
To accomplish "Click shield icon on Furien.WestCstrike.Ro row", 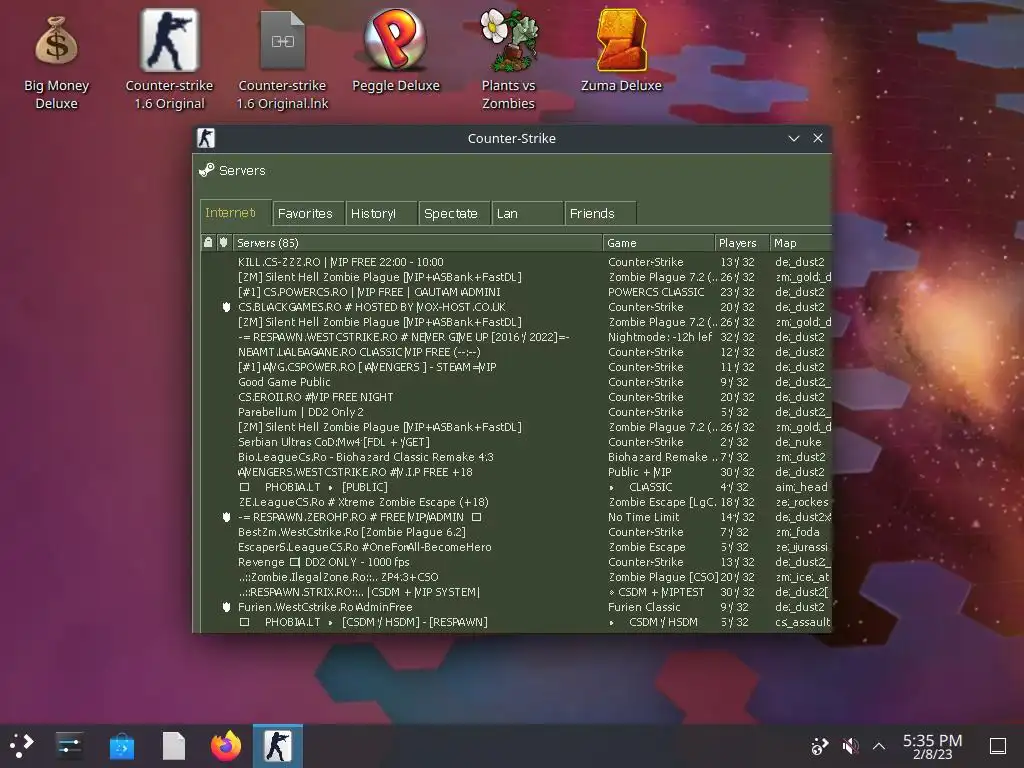I will [x=226, y=607].
